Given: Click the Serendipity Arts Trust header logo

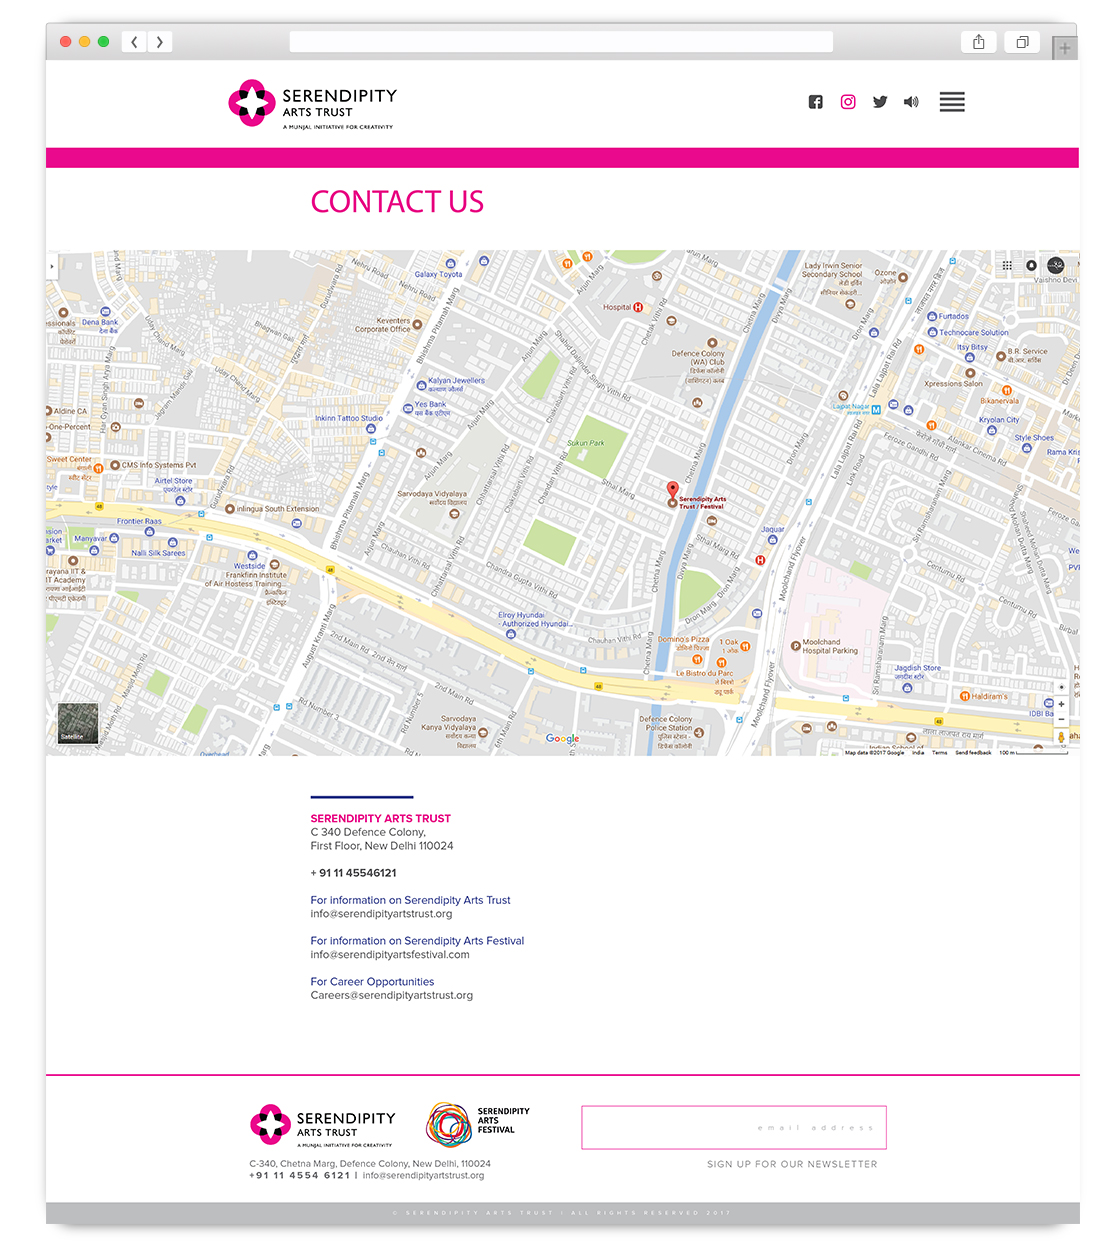Looking at the screenshot, I should (x=313, y=104).
